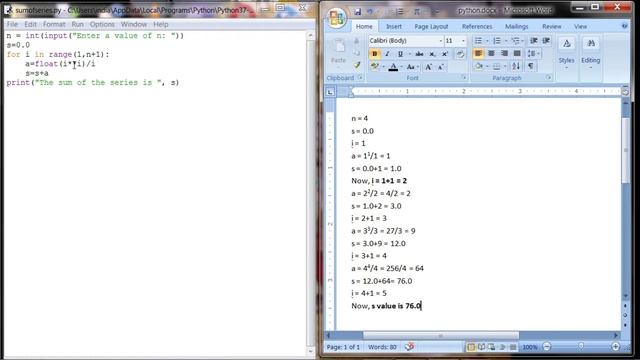The height and width of the screenshot is (360, 640).
Task: Save document from Word quick access toolbar
Action: coord(358,12)
